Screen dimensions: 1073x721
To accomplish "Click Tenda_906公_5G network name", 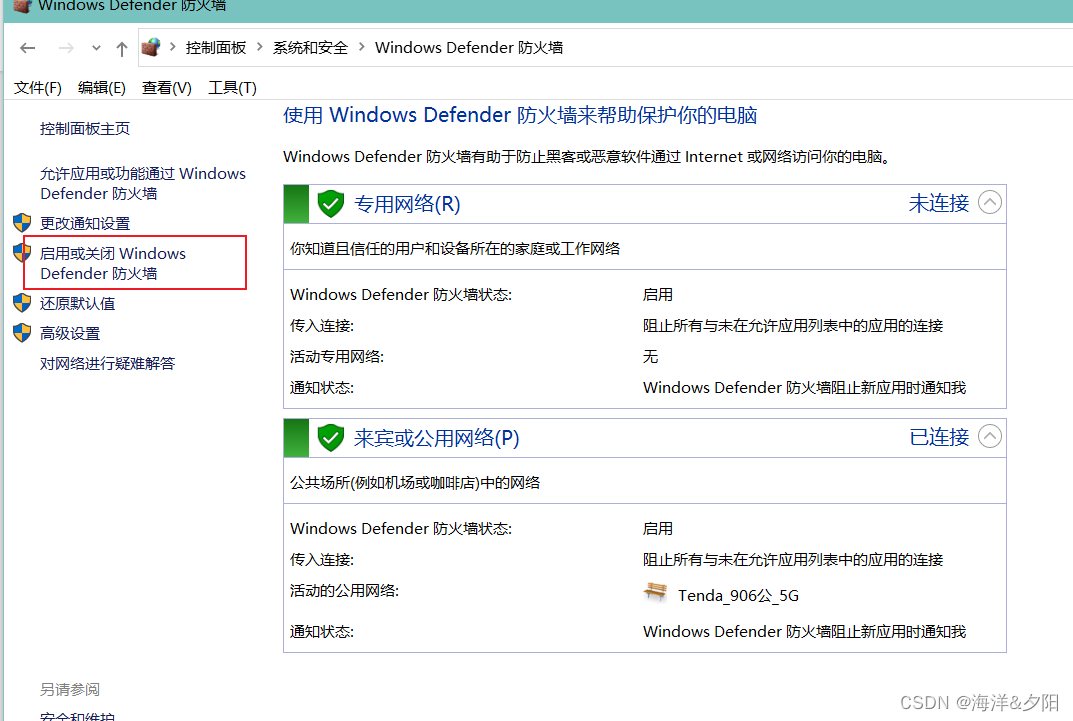I will point(738,596).
